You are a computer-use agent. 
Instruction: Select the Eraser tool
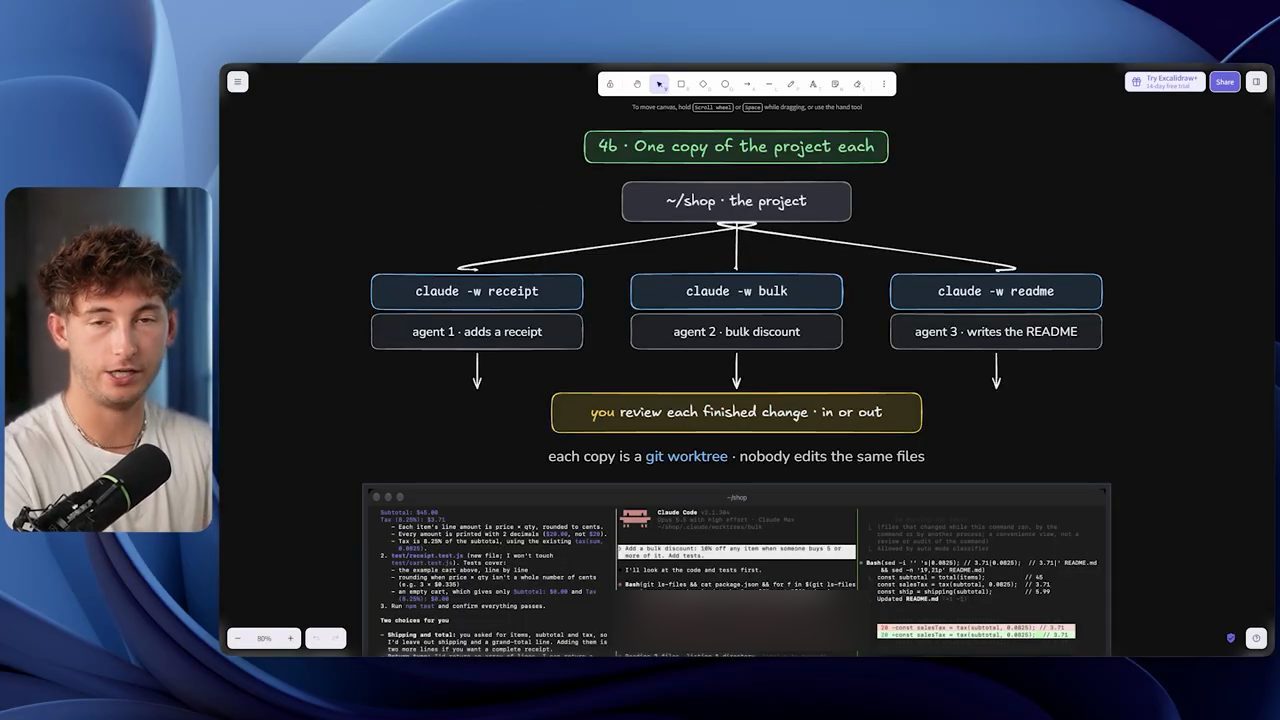click(857, 84)
